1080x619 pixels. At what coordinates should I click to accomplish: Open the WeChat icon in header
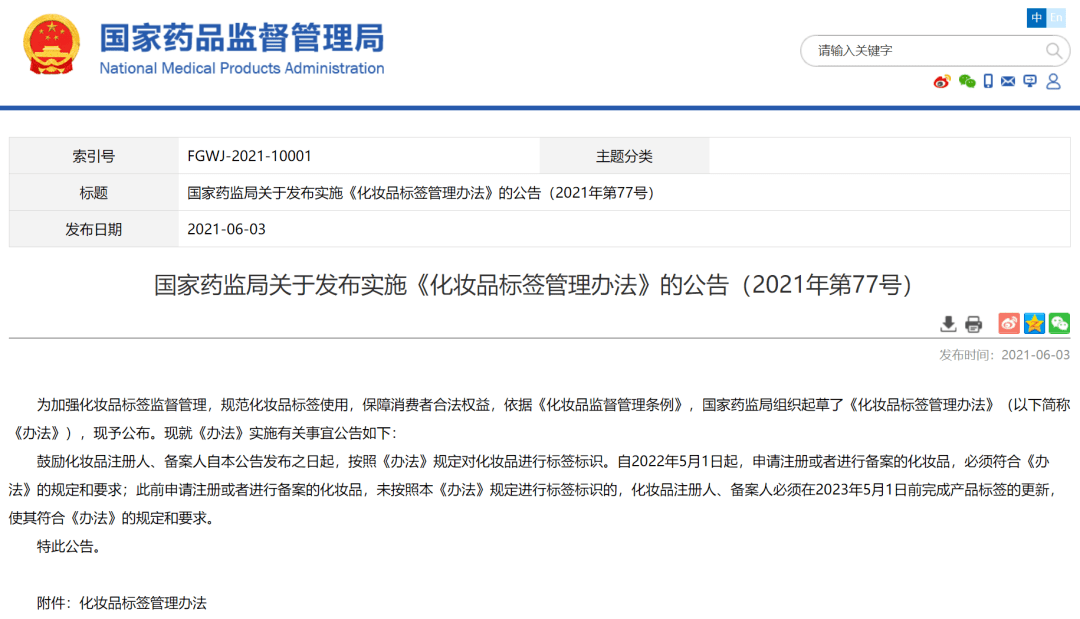pos(966,81)
